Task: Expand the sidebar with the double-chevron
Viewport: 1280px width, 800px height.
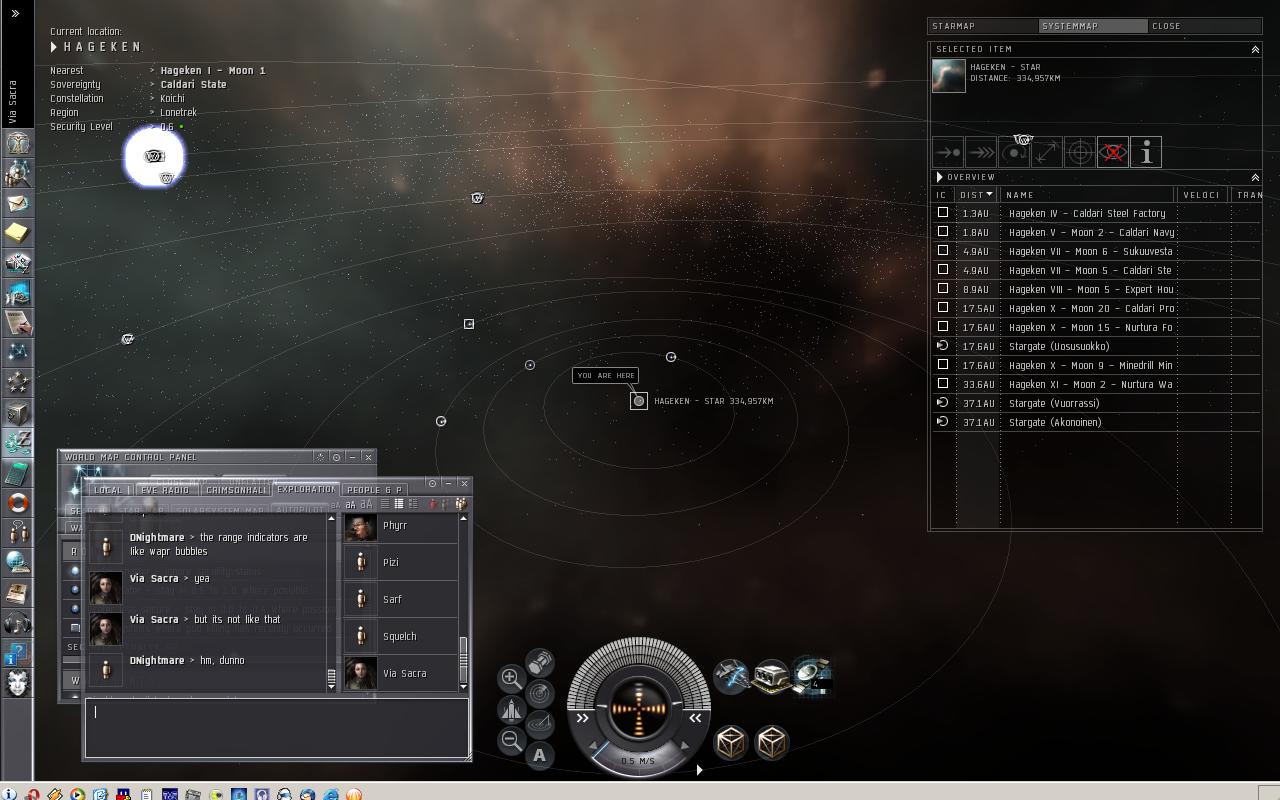Action: point(15,13)
